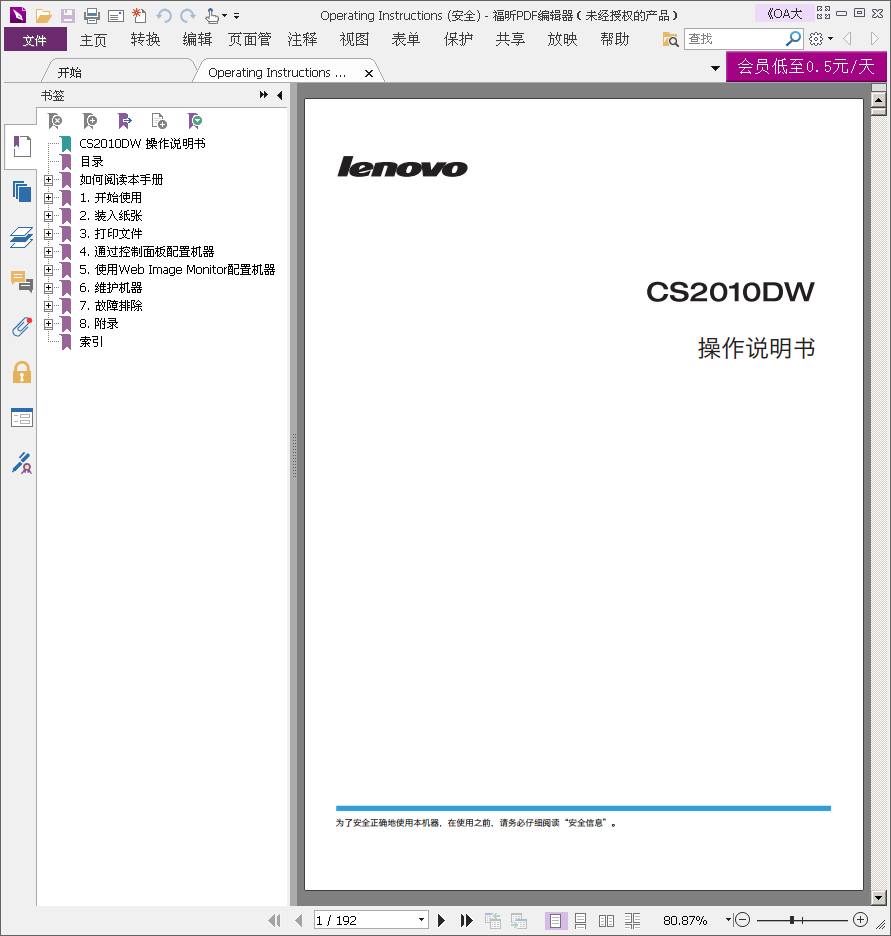Open the form fields panel icon
891x936 pixels.
coord(21,418)
